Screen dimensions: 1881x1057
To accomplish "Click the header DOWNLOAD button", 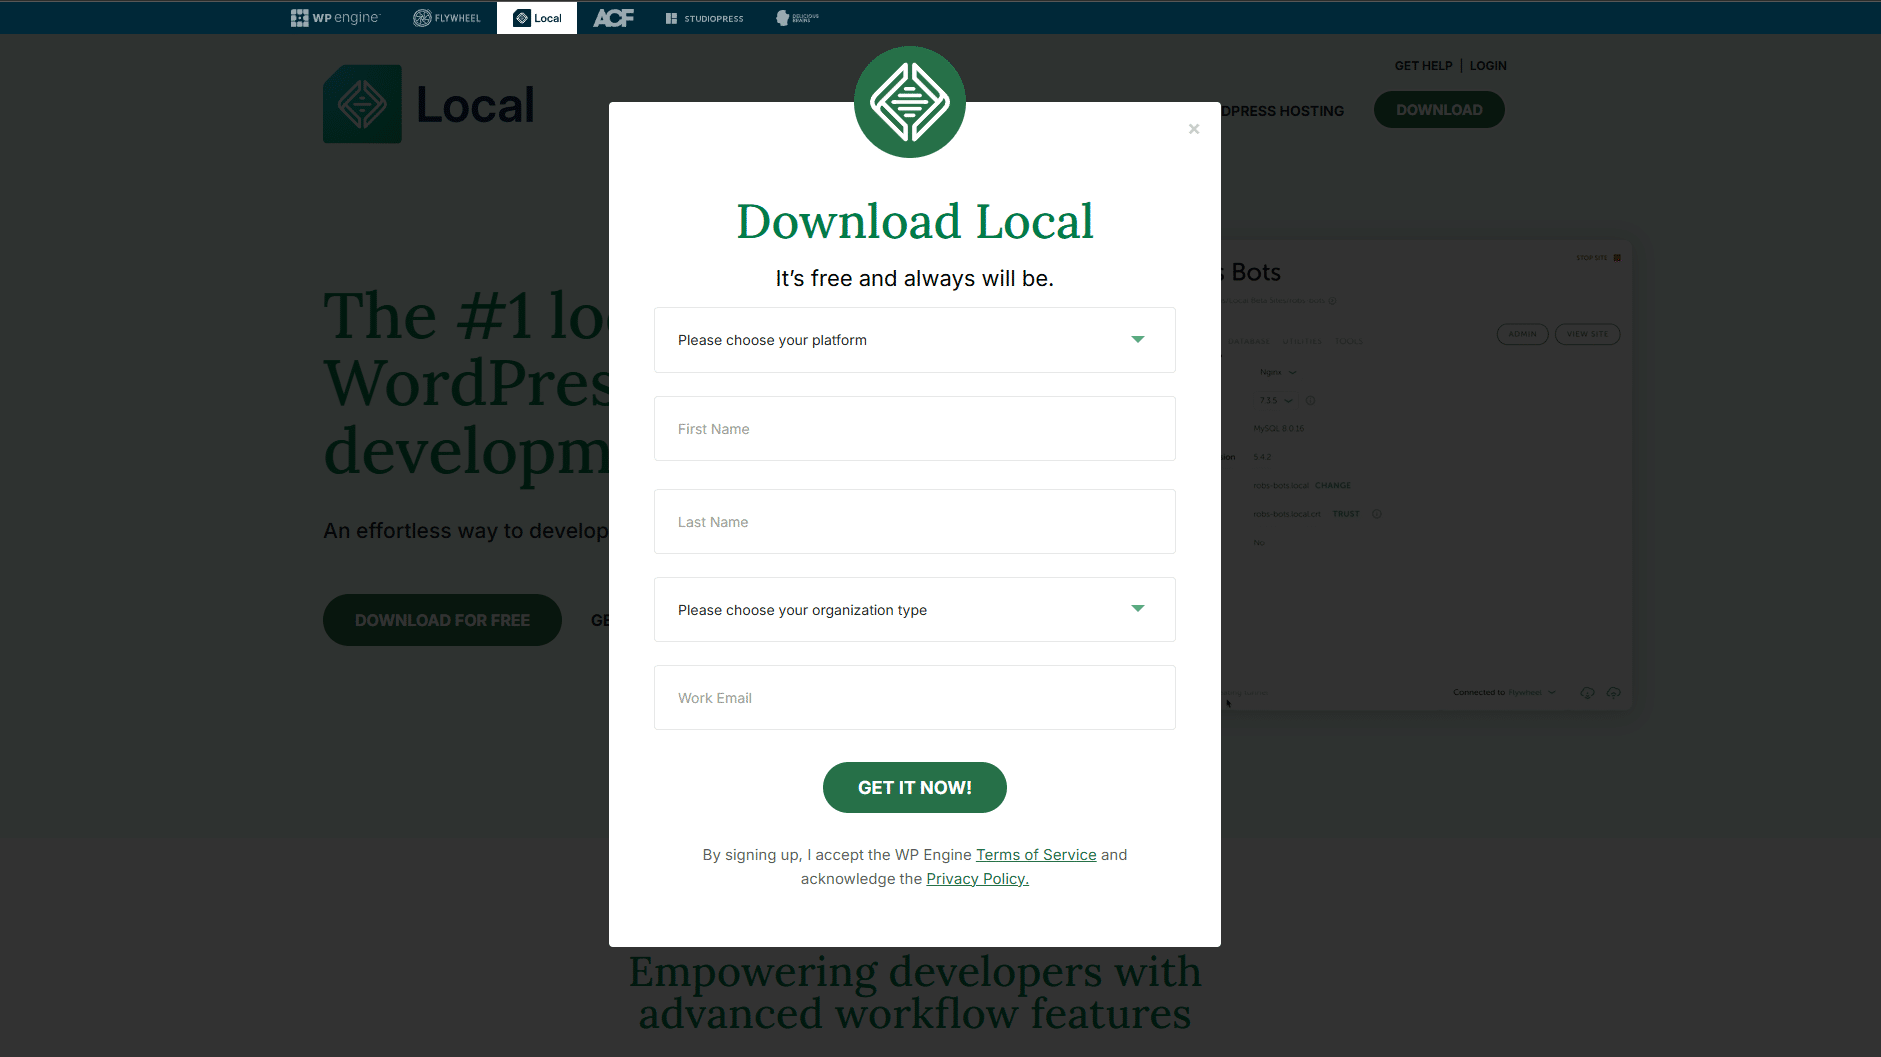I will pyautogui.click(x=1439, y=110).
